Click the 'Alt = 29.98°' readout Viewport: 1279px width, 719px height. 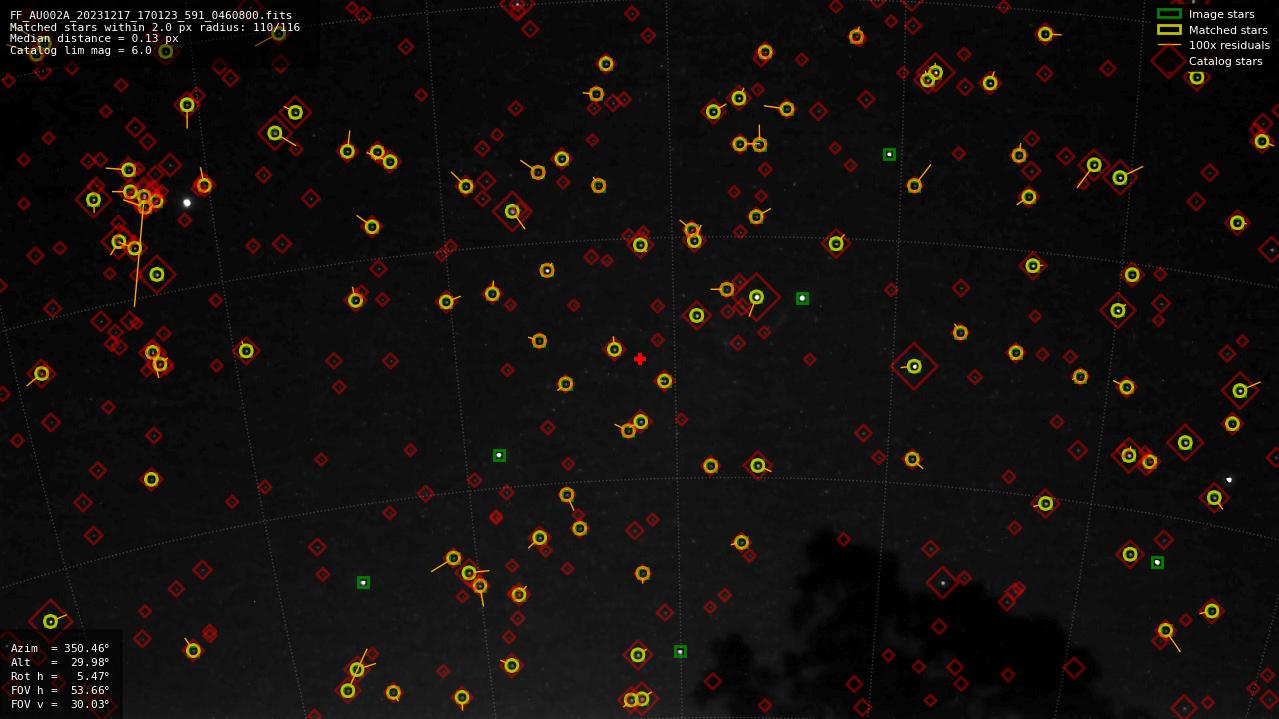[60, 662]
